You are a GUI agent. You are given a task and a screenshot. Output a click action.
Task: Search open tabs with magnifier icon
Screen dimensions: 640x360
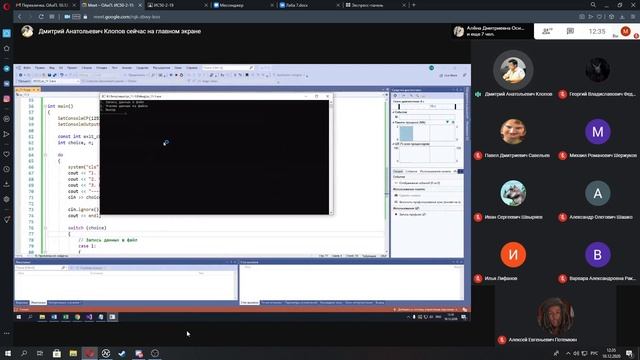tap(593, 5)
